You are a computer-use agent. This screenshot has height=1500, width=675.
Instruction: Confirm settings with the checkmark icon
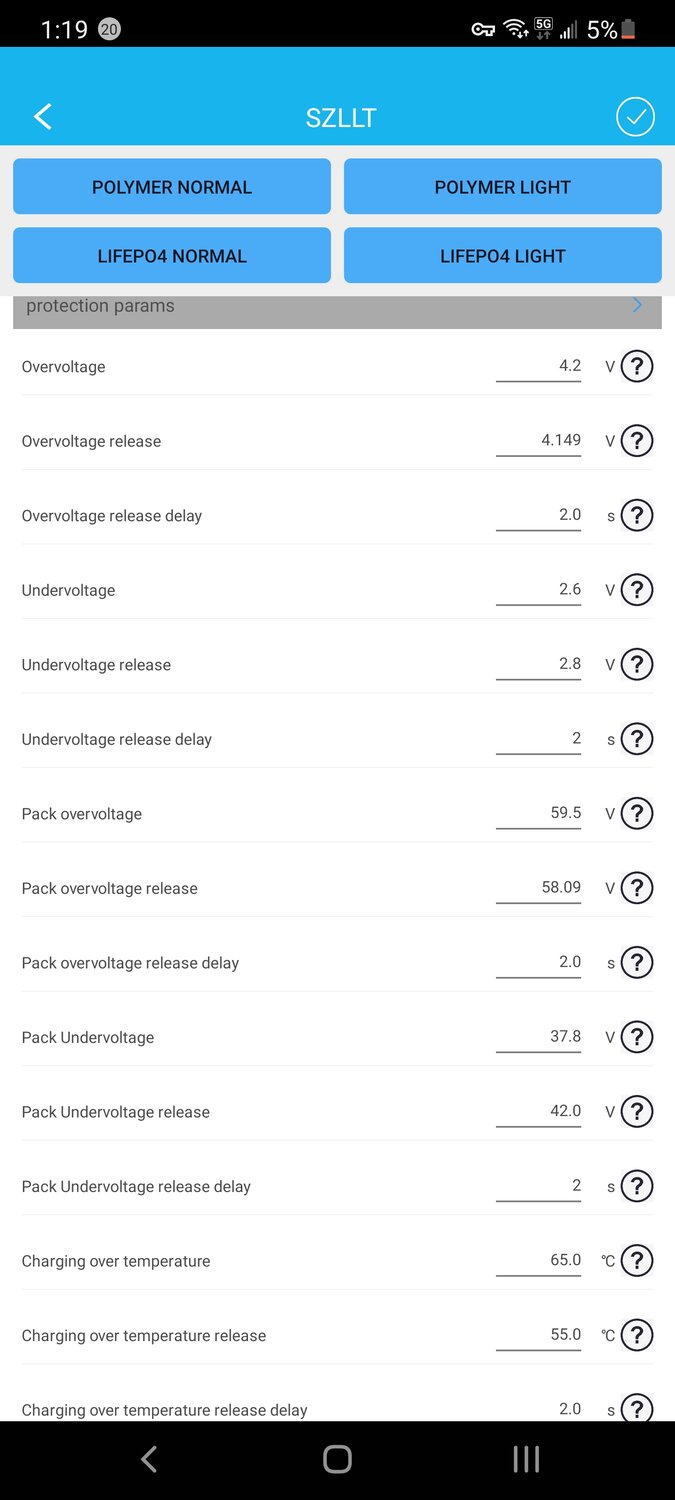[635, 117]
